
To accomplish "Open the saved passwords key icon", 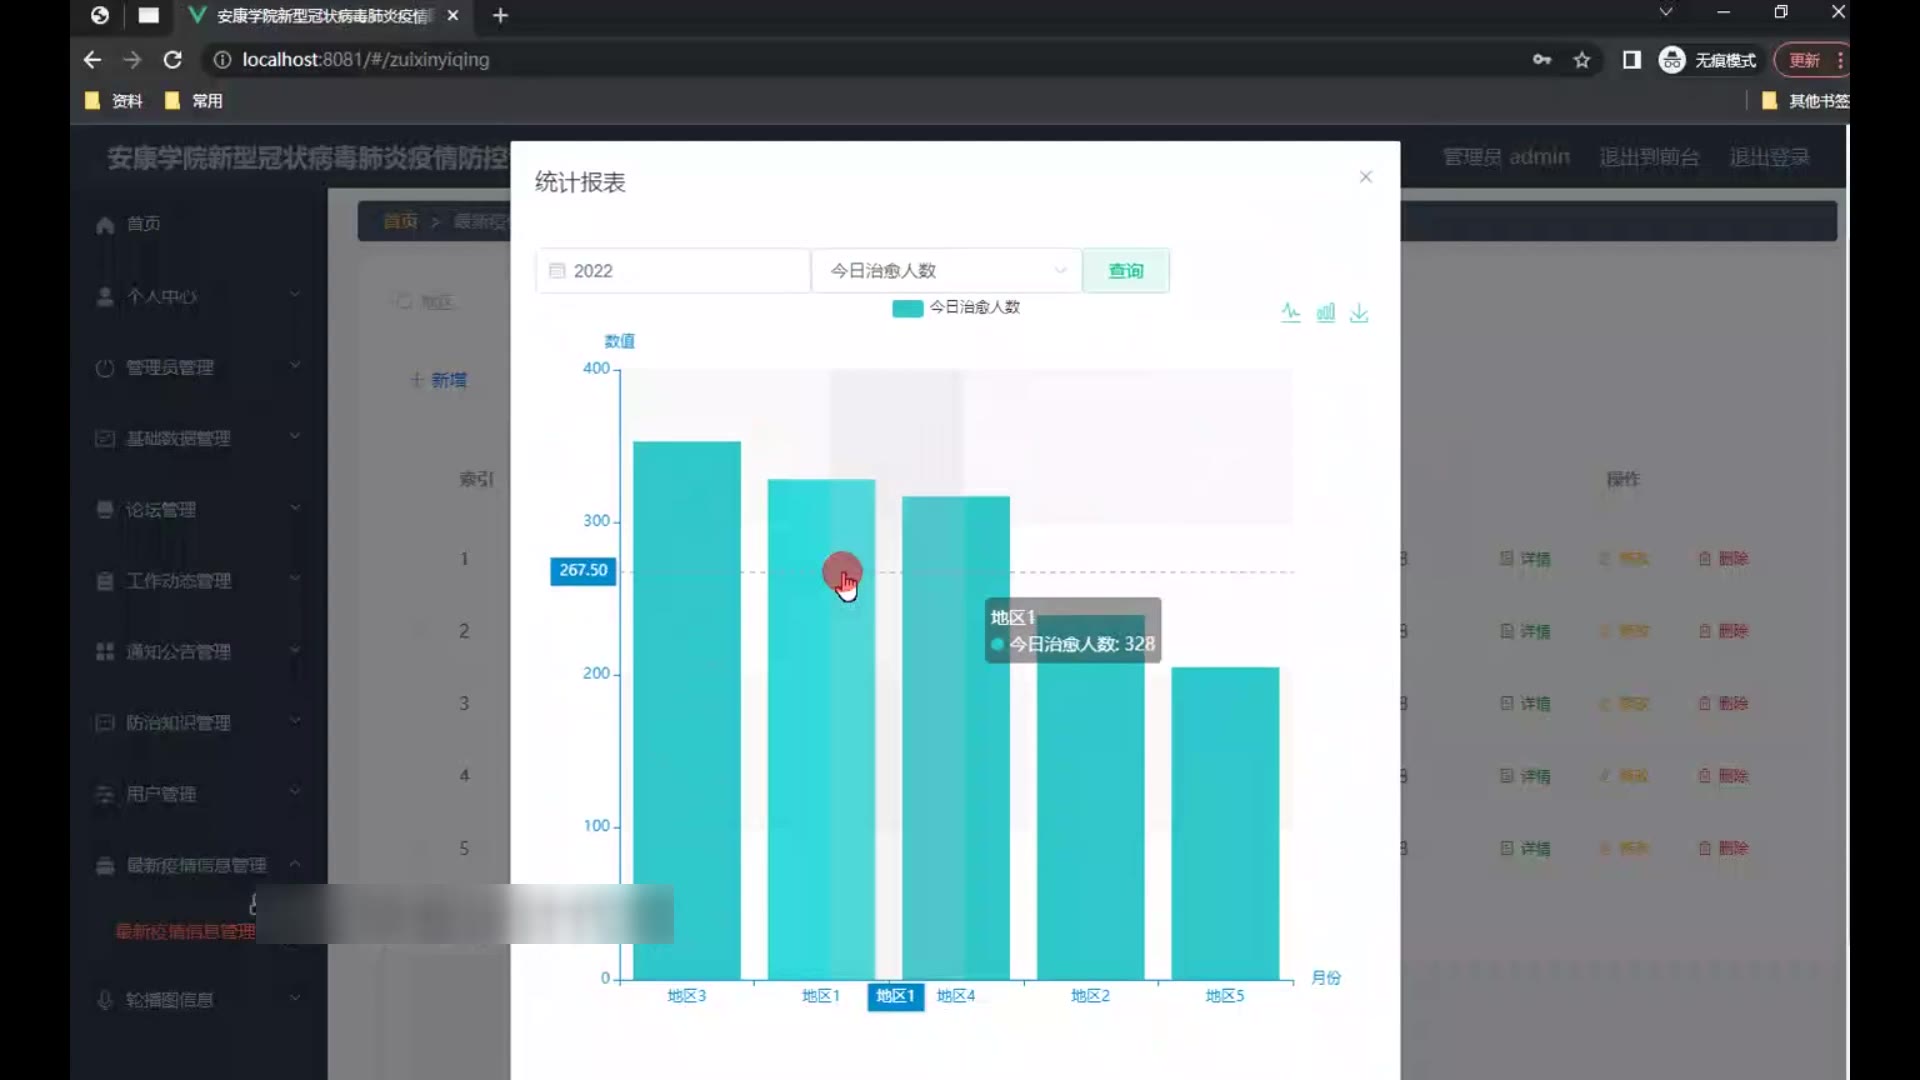I will point(1541,60).
